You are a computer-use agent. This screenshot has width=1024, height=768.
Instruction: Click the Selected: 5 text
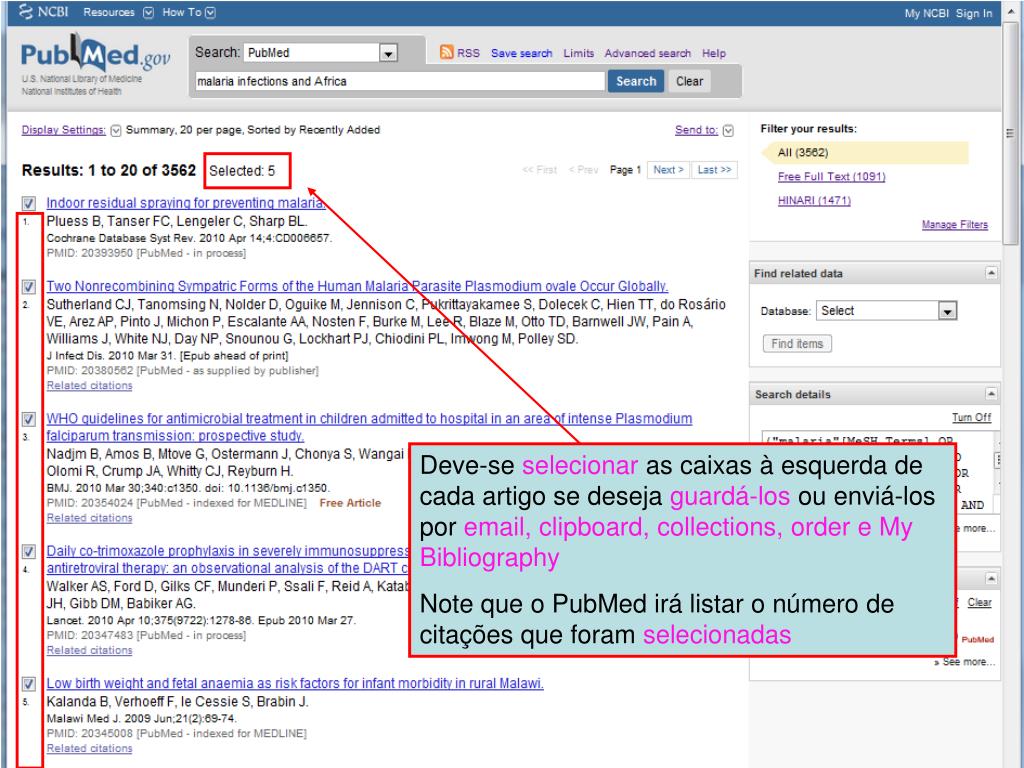pyautogui.click(x=242, y=171)
